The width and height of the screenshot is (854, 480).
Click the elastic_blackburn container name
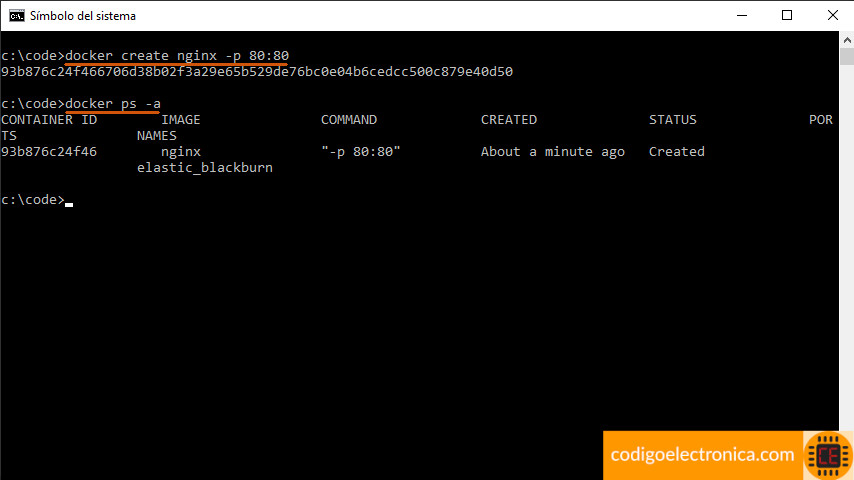(205, 168)
